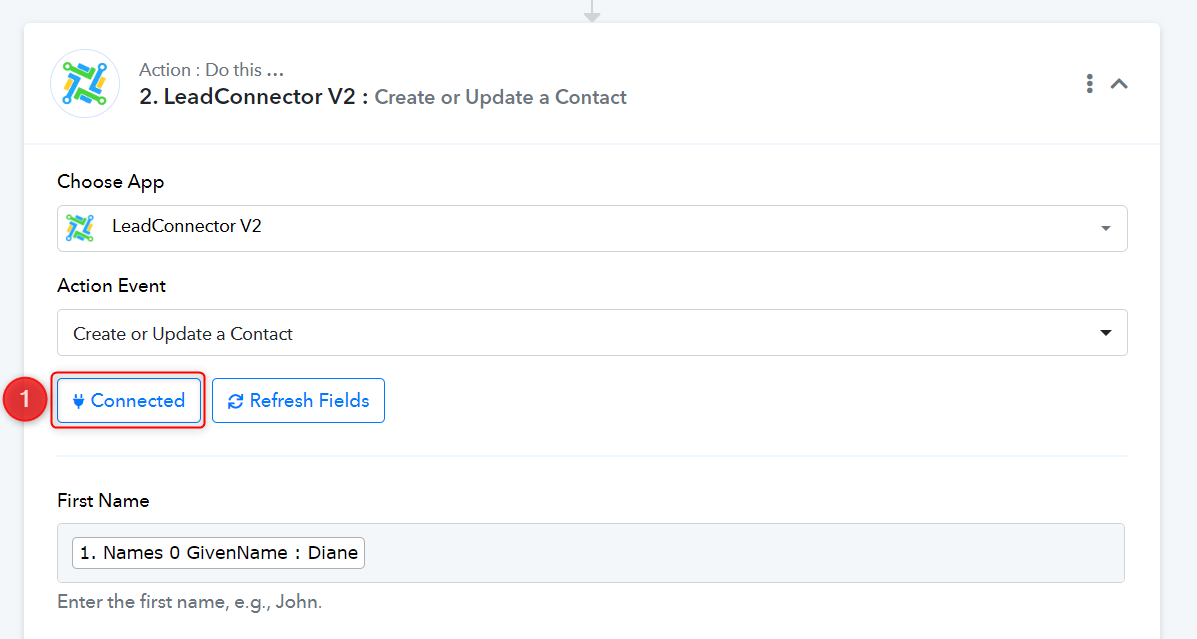Click the Enter the first name helper text
The height and width of the screenshot is (639, 1197).
click(x=189, y=602)
